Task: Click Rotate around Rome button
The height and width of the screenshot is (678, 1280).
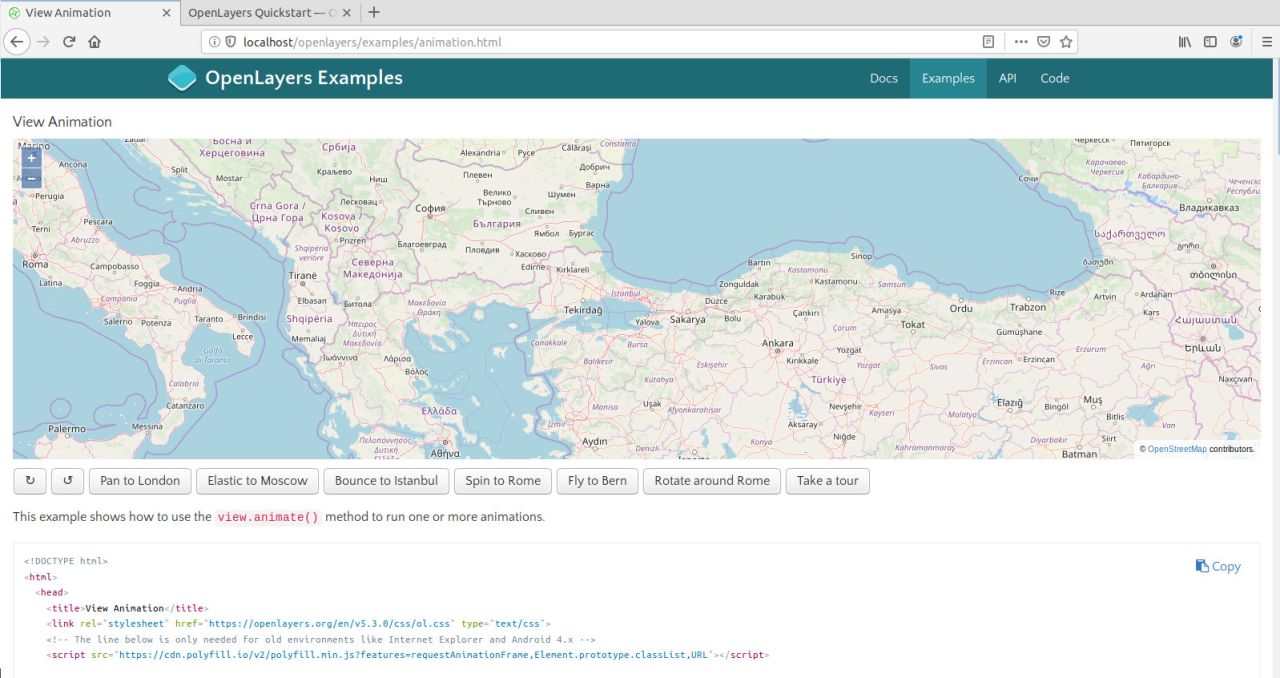Action: (x=712, y=481)
